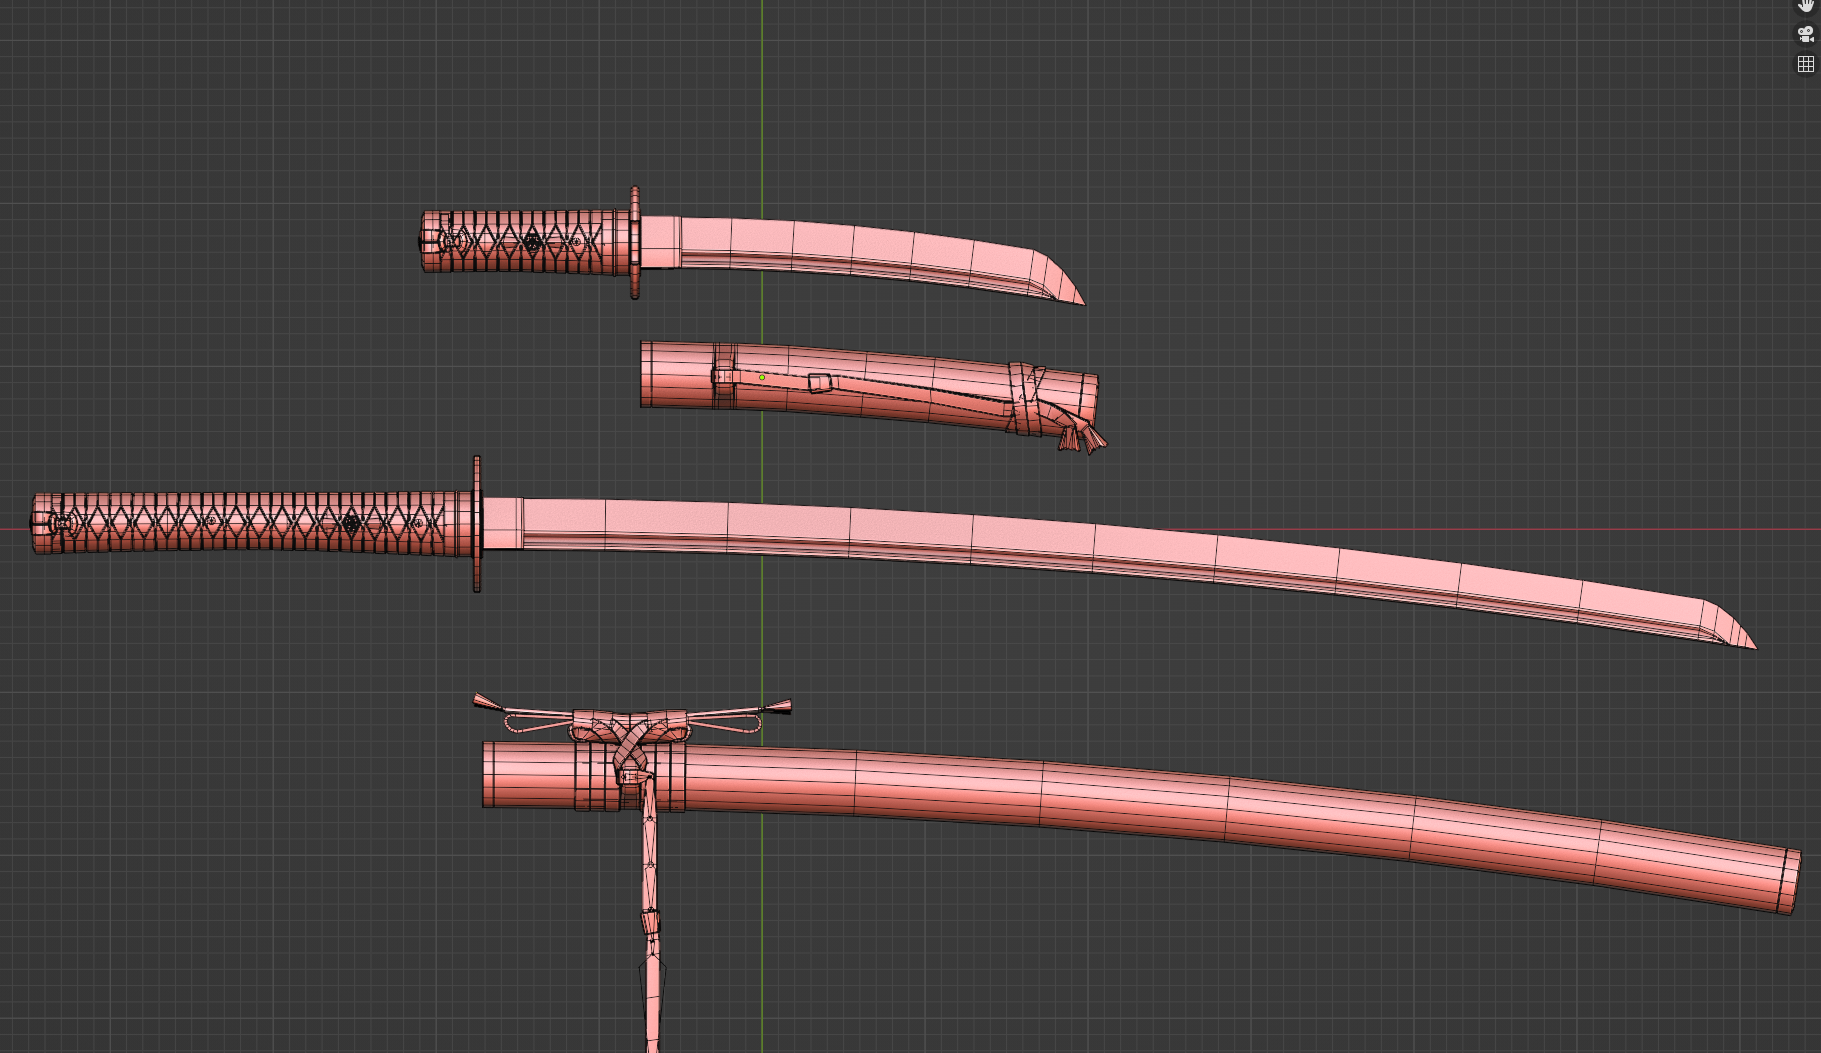Click the long scabbard's end cap
Viewport: 1821px width, 1053px height.
pyautogui.click(x=1790, y=881)
